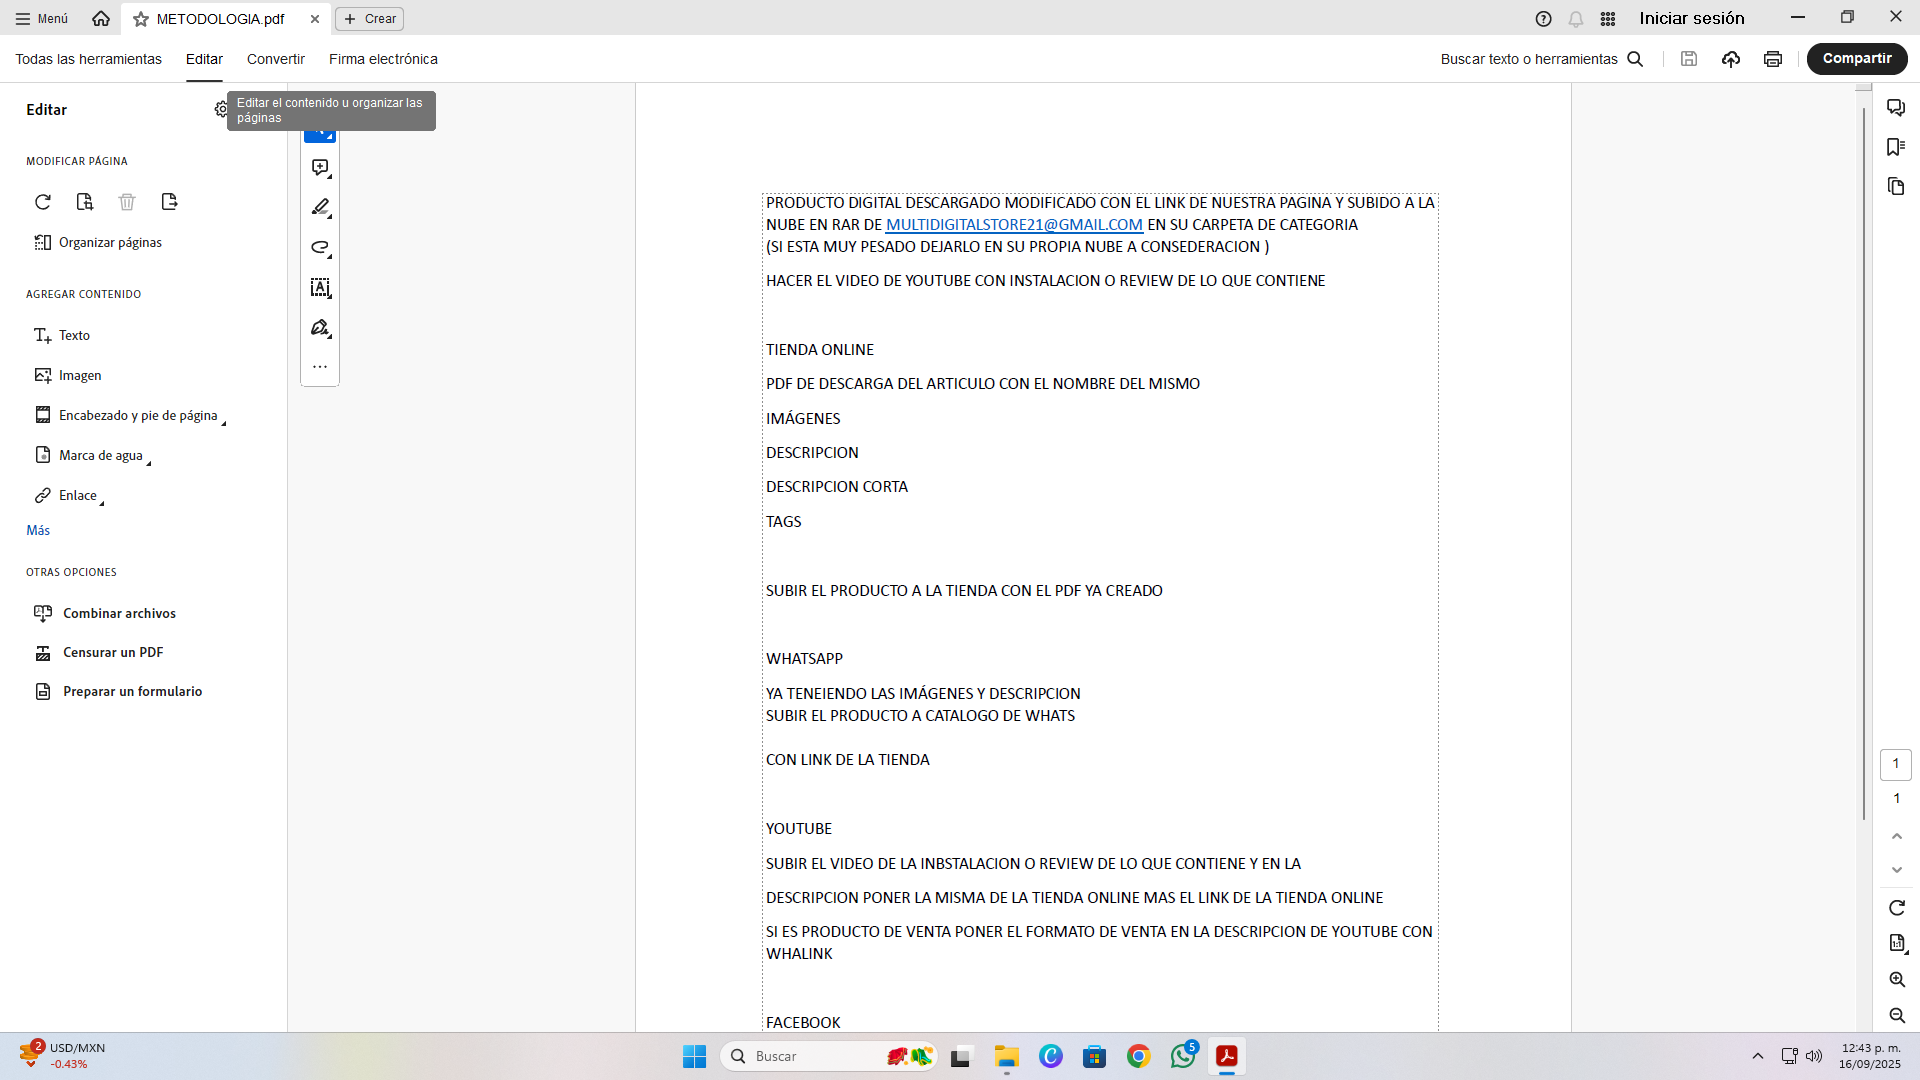Click the Compartir button
The image size is (1920, 1080).
(x=1856, y=59)
